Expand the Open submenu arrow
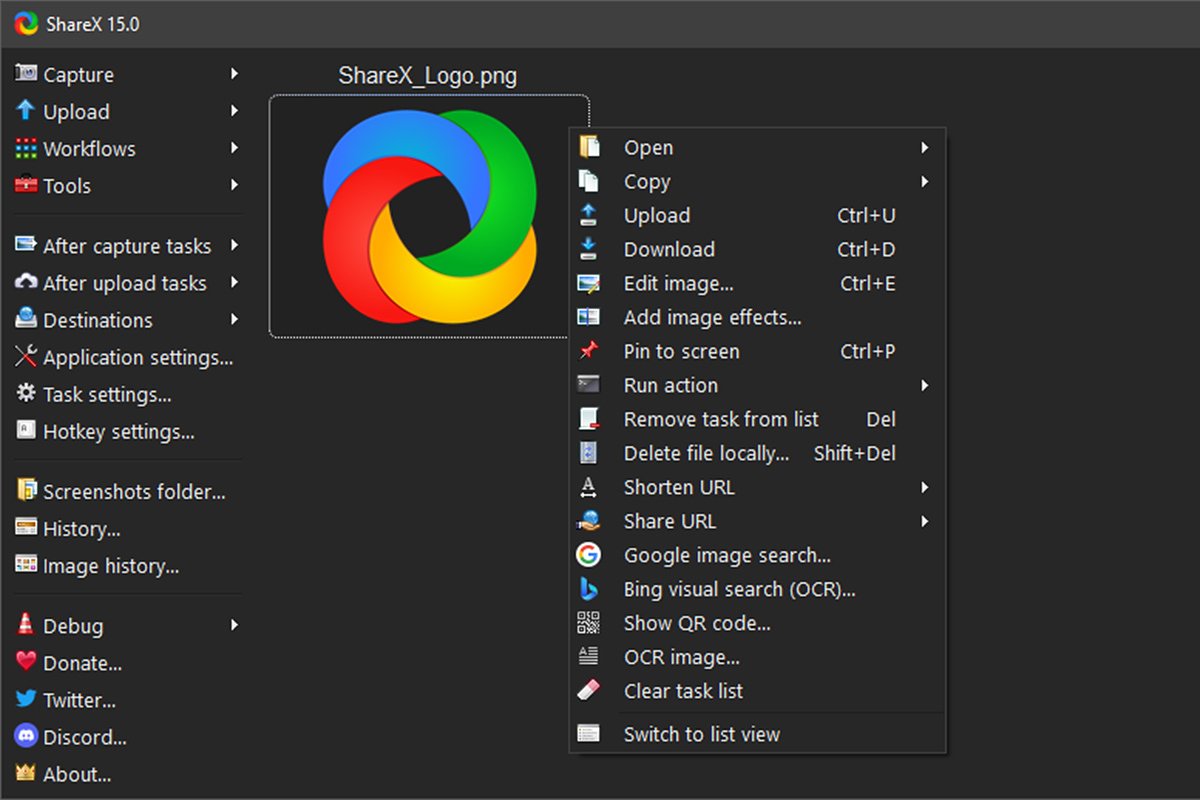 (x=925, y=148)
